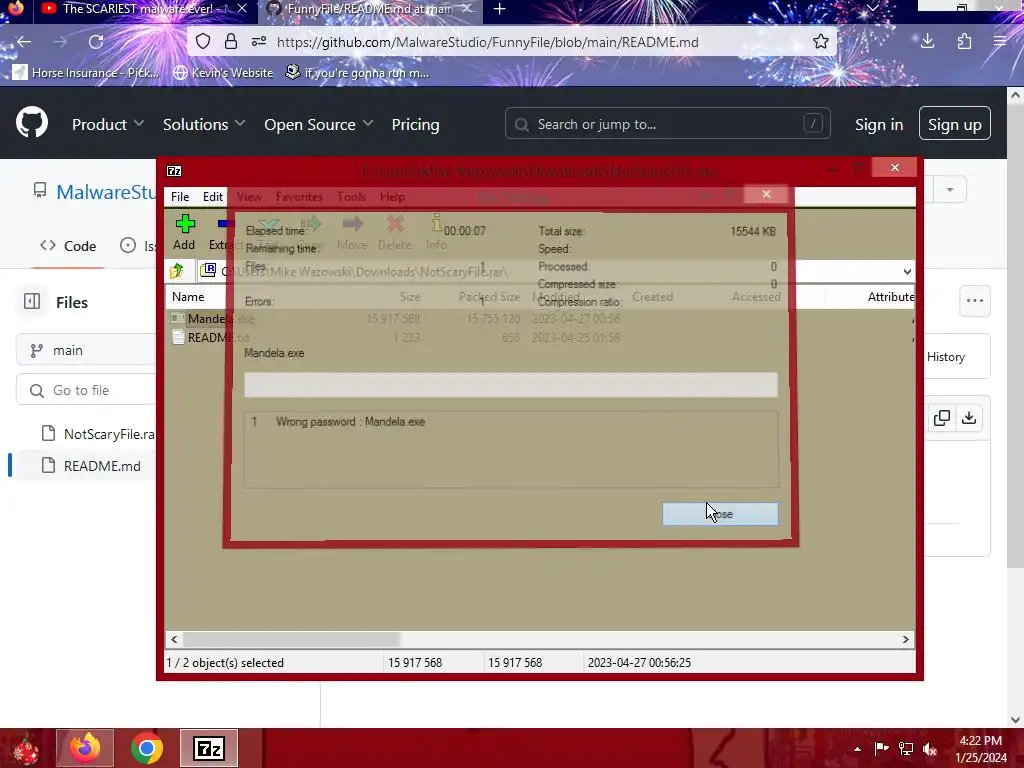Open the History link on GitHub
1024x768 pixels.
[x=946, y=357]
